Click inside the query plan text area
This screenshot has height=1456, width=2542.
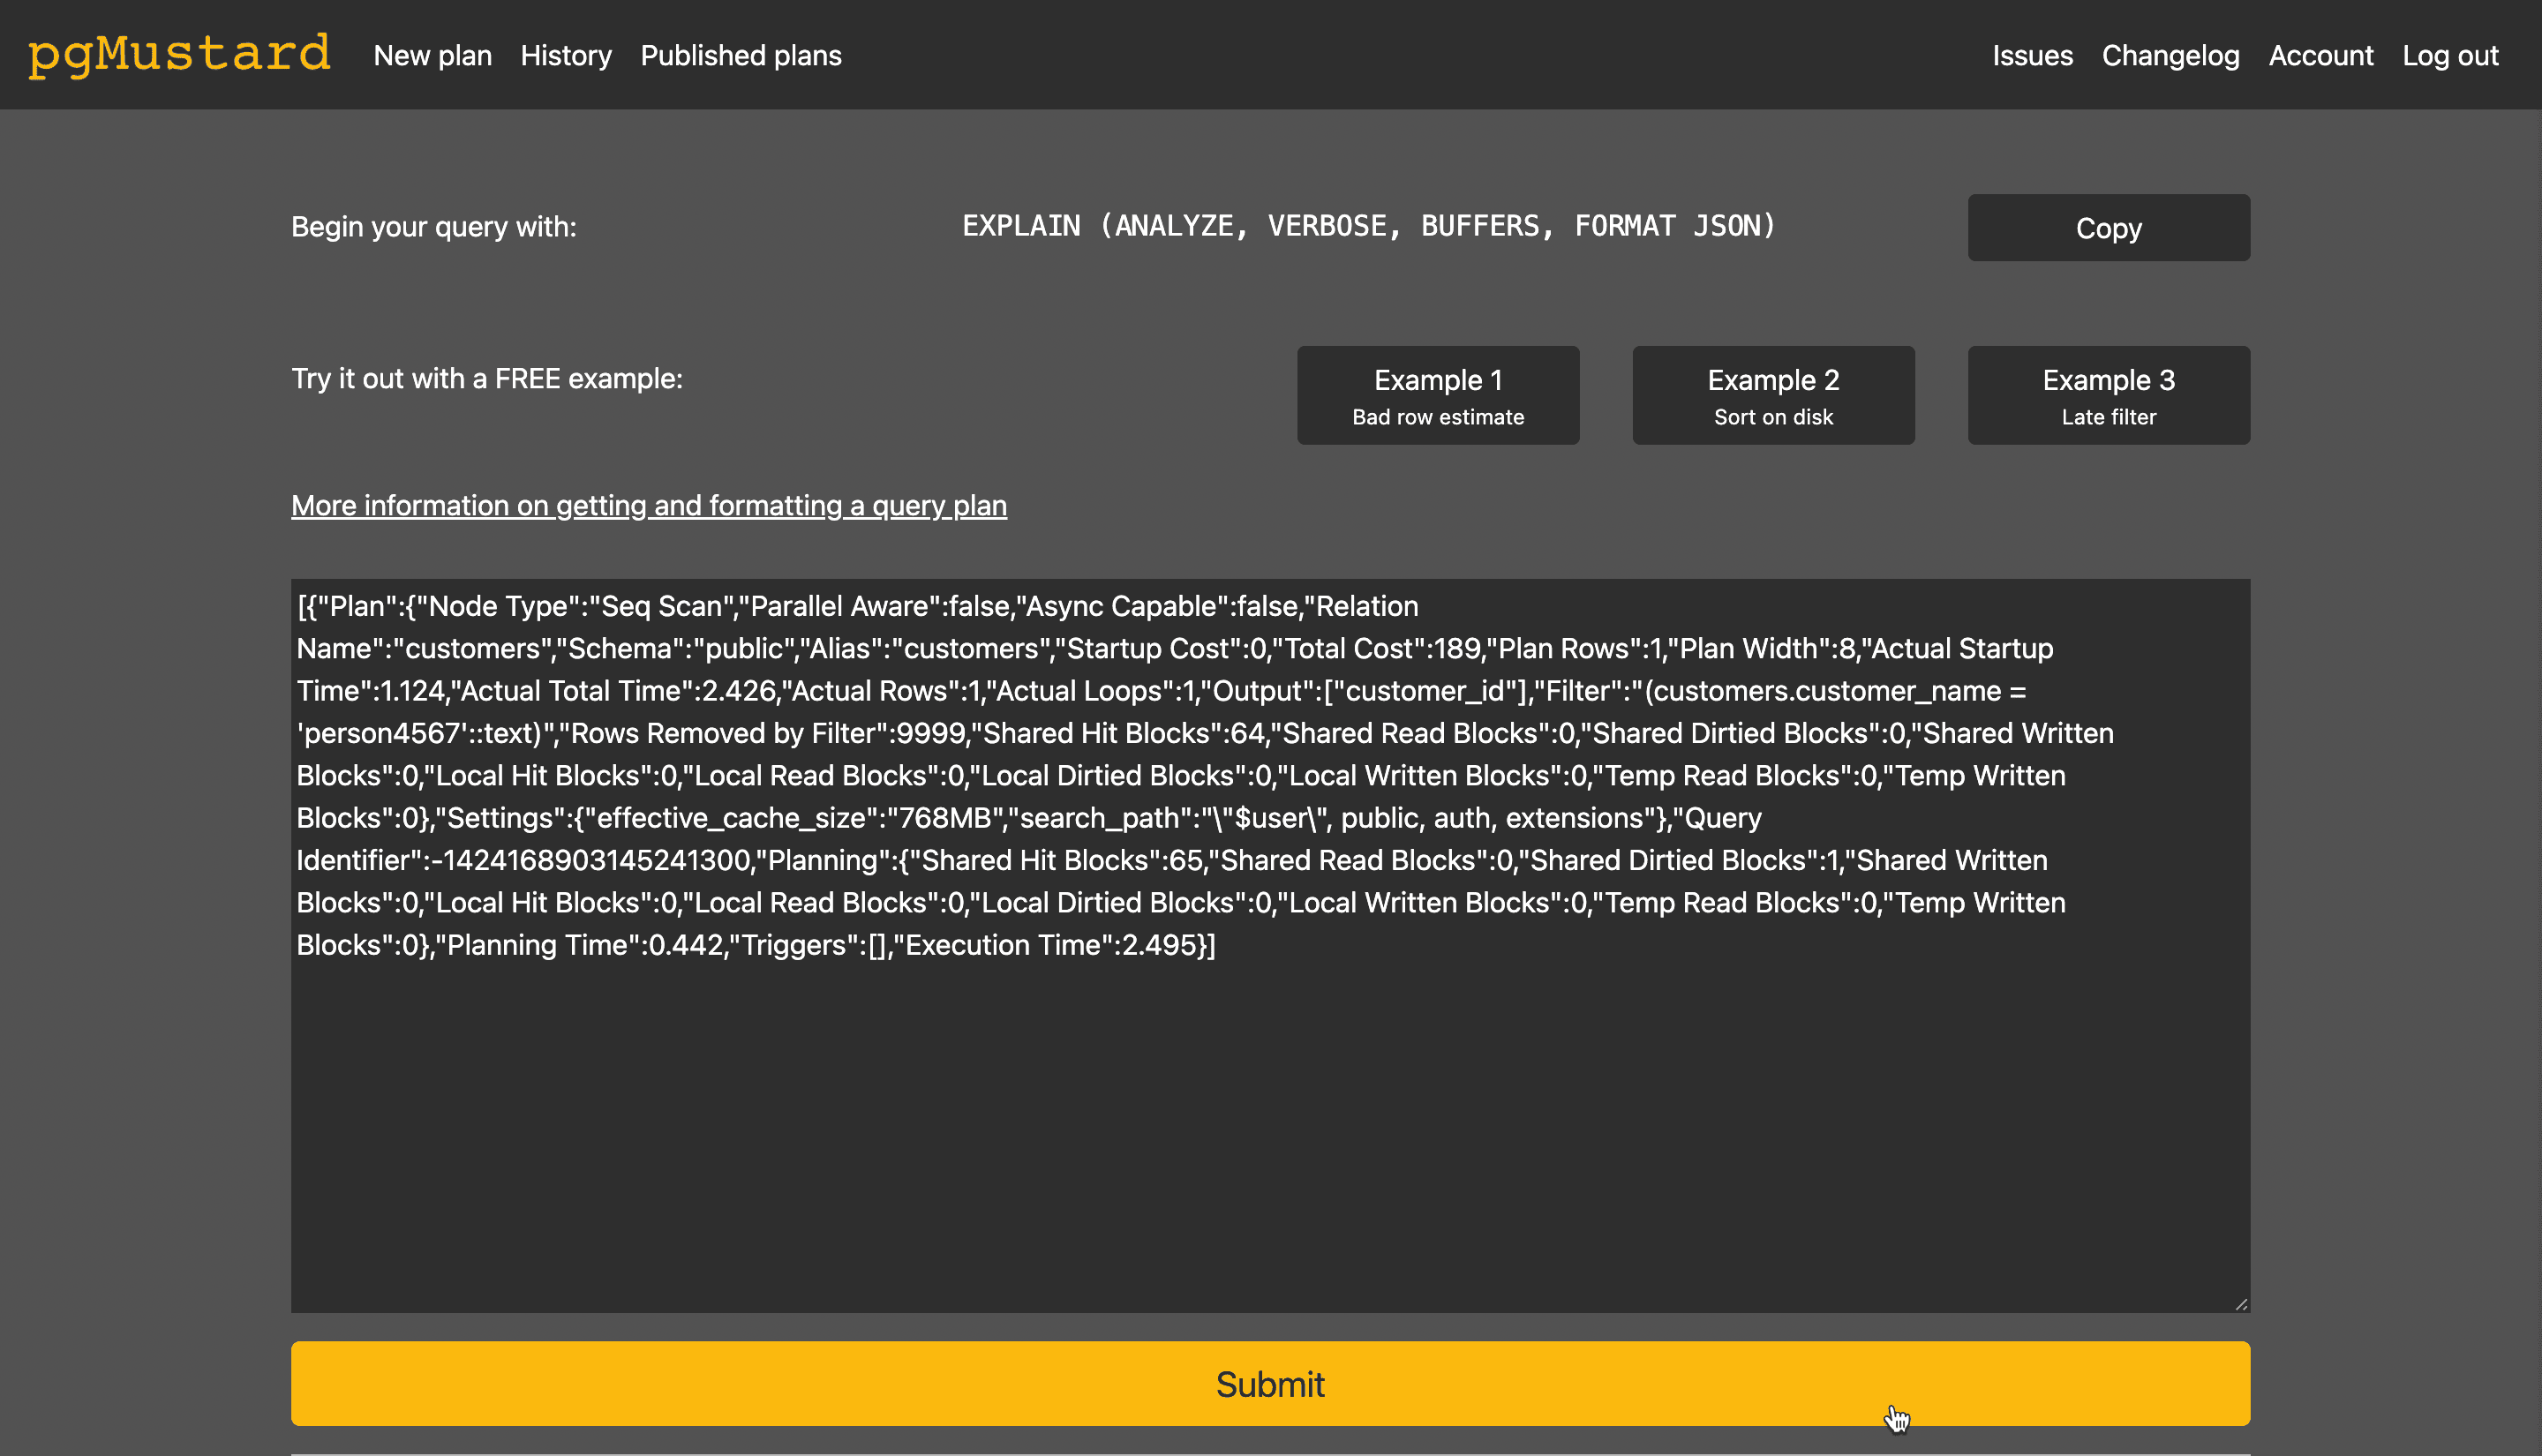(1270, 945)
